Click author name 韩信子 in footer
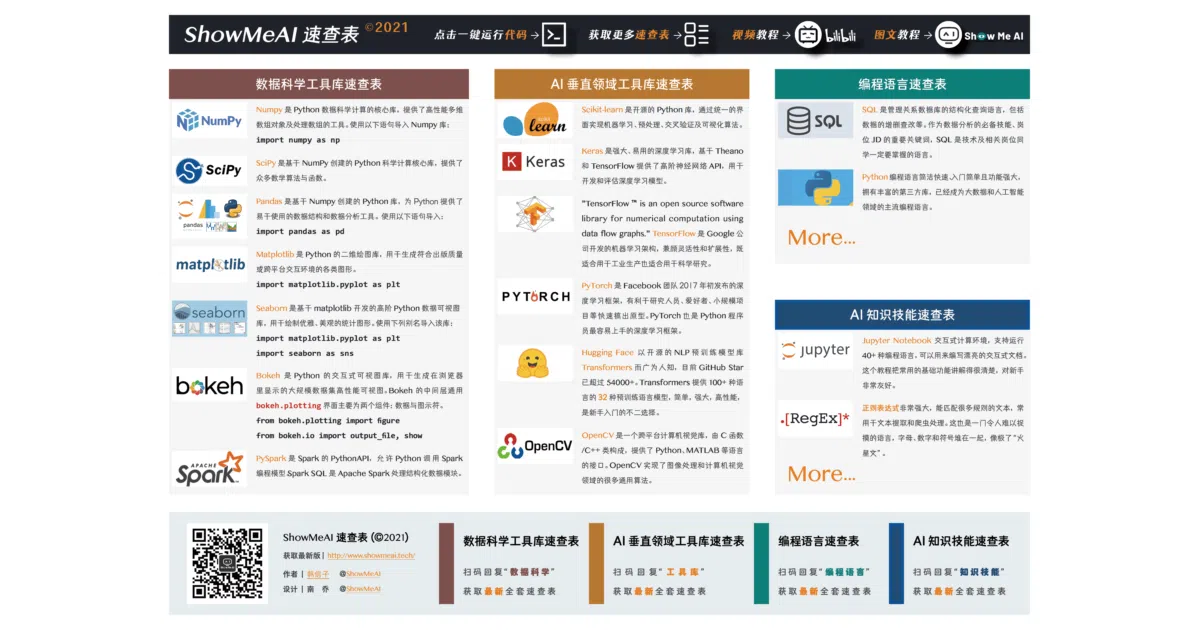The height and width of the screenshot is (630, 1200). (x=317, y=574)
